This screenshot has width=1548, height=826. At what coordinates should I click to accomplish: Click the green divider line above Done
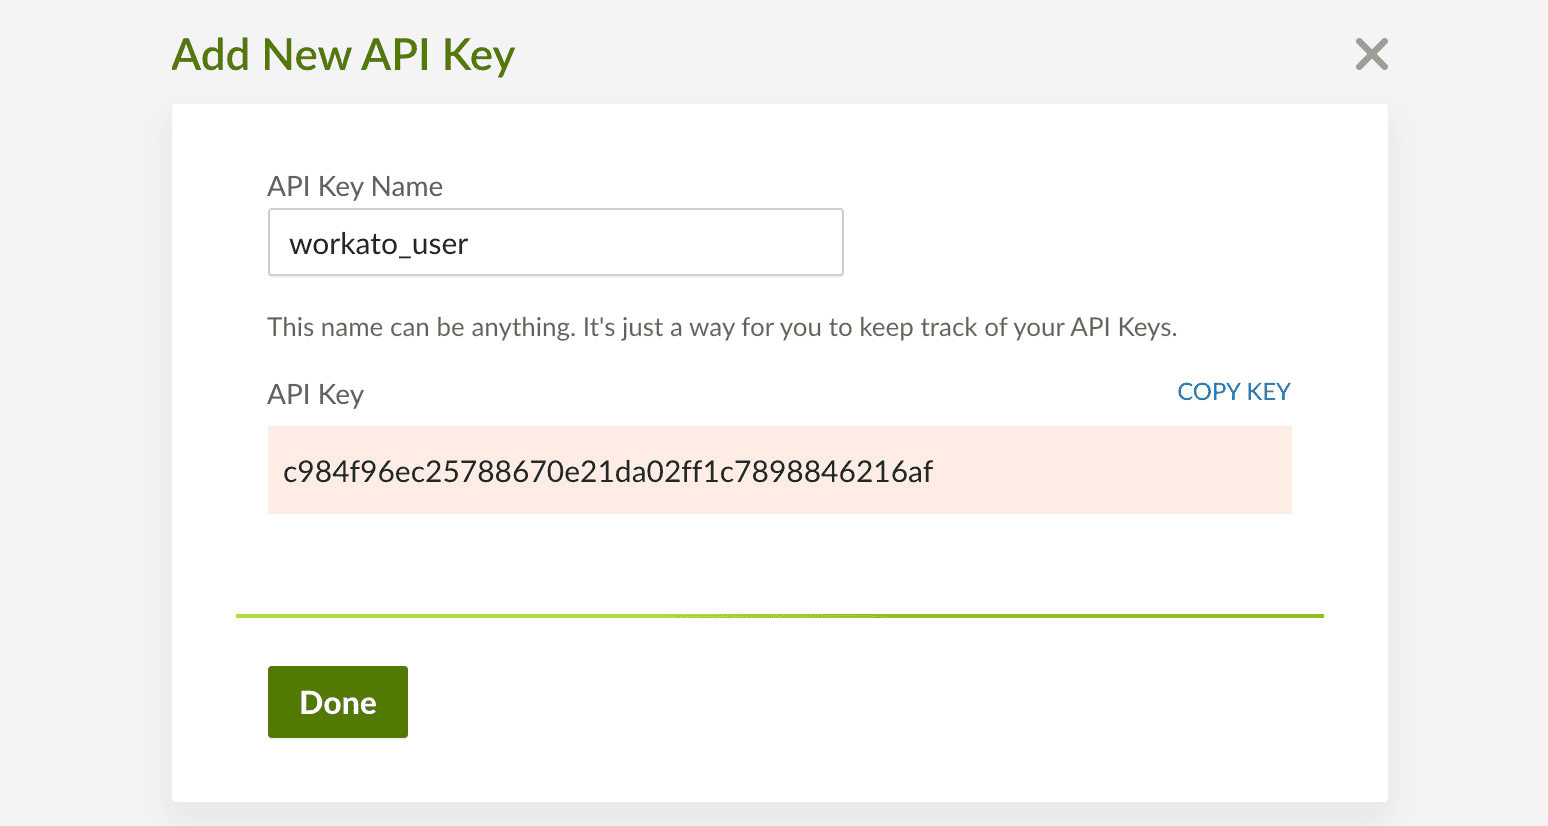tap(779, 616)
